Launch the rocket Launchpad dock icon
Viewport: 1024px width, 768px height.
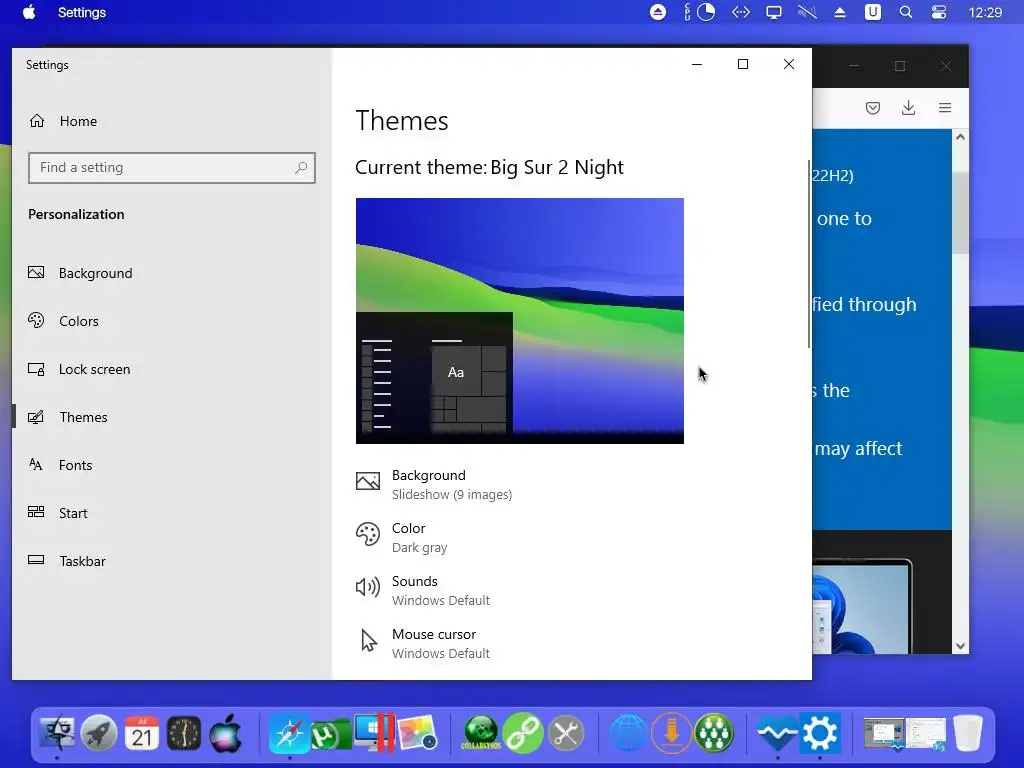99,733
